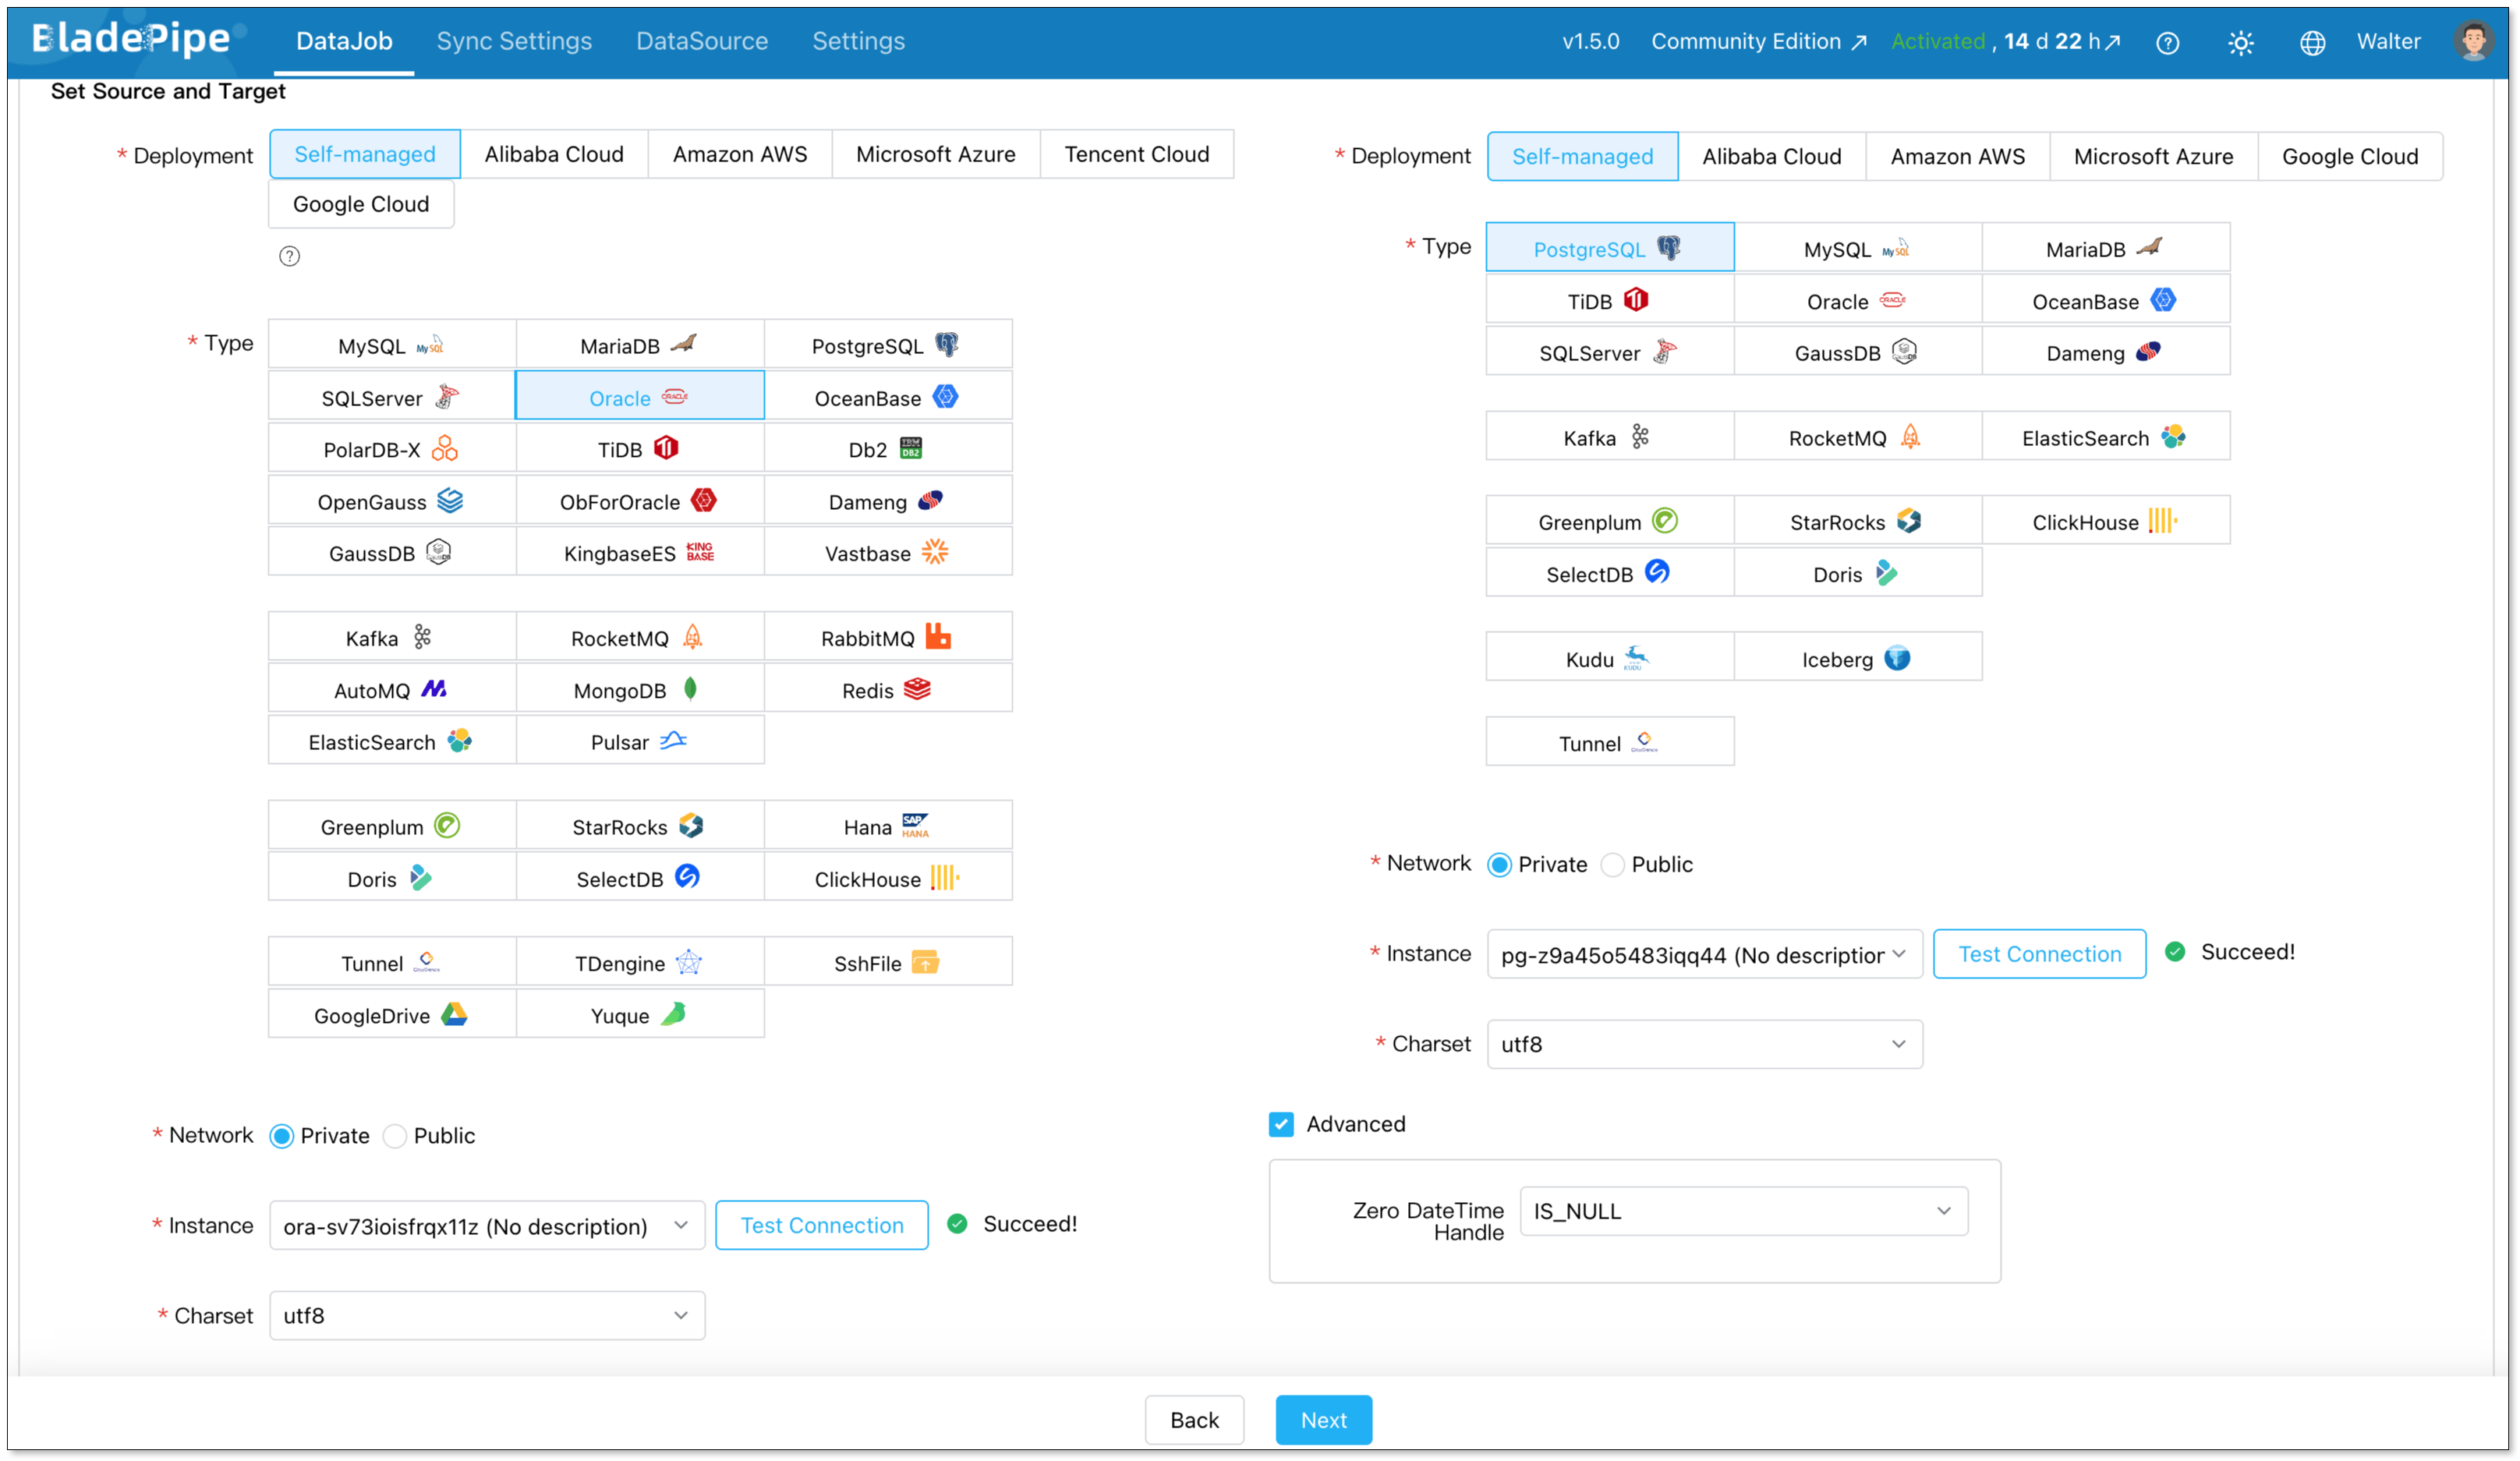Click the blue Next button
Image resolution: width=2520 pixels, height=1461 pixels.
point(1323,1419)
